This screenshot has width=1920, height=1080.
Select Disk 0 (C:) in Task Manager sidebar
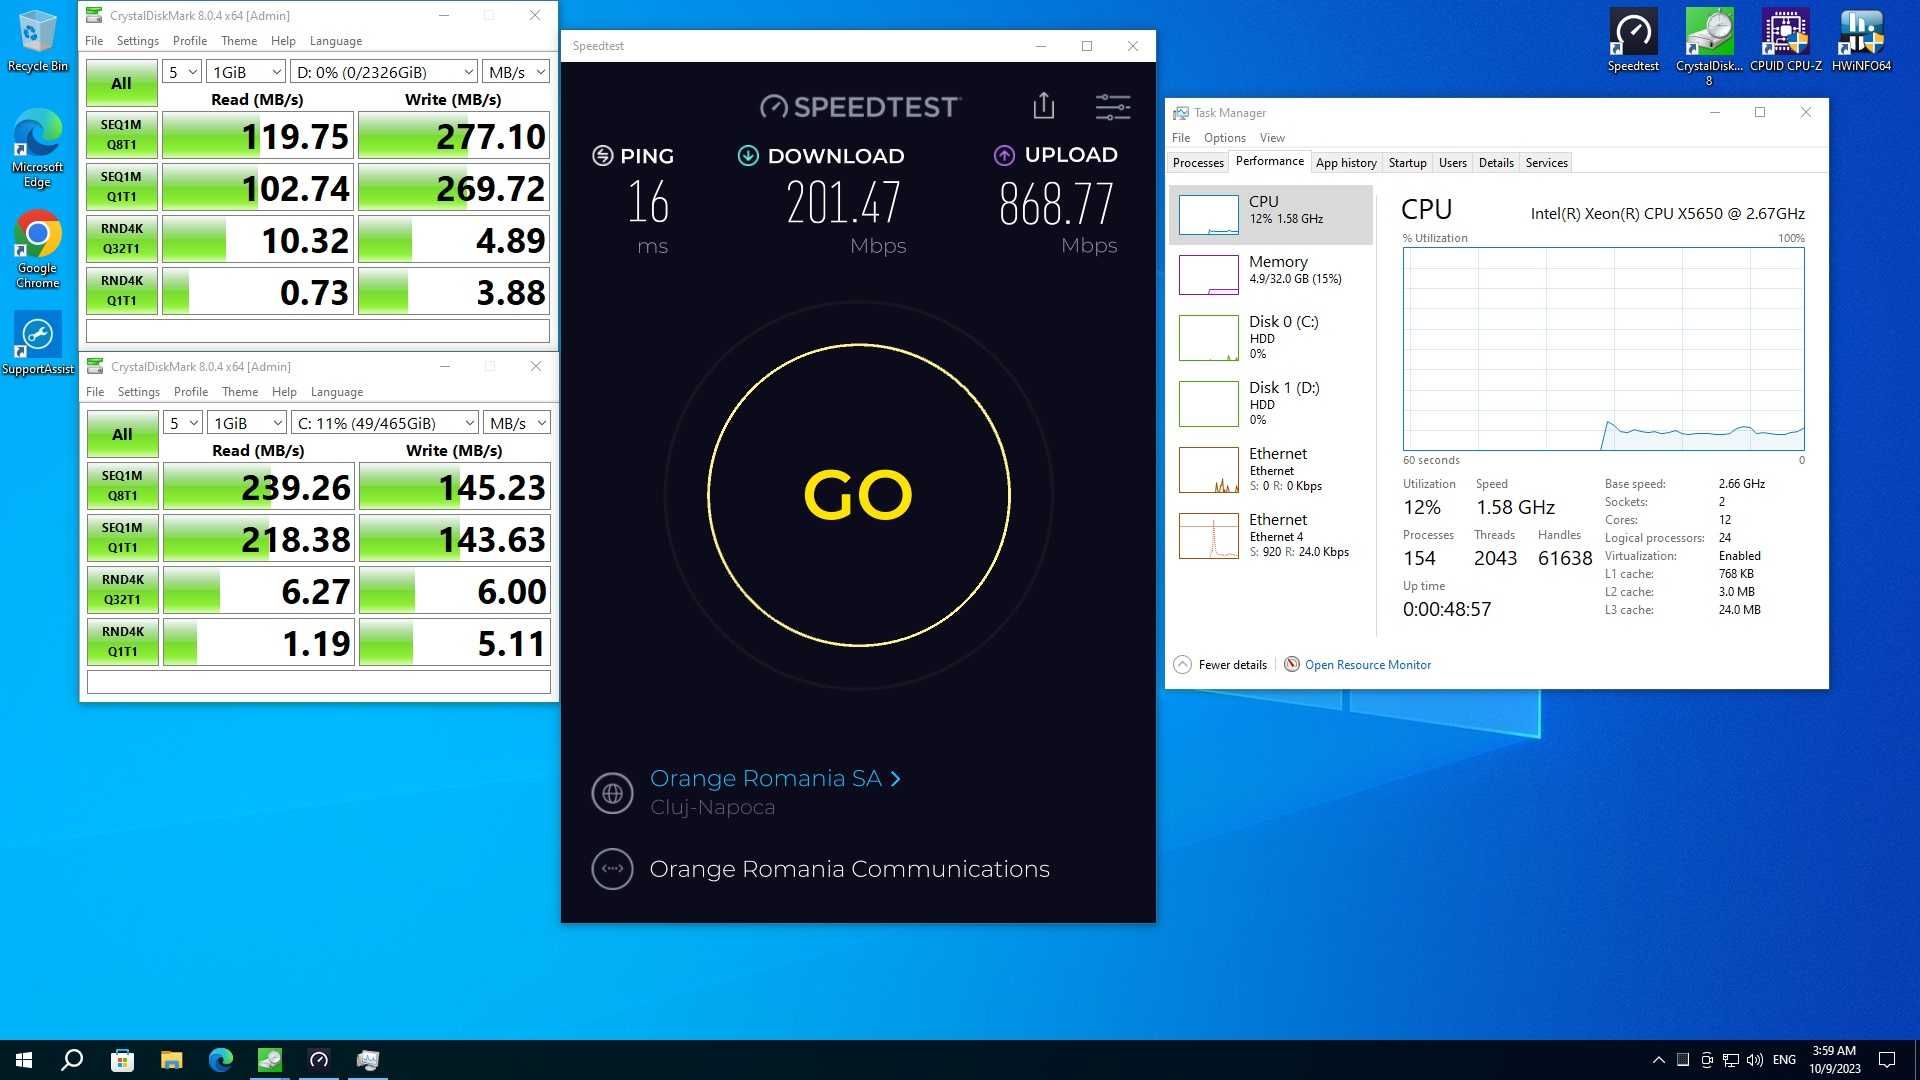[1270, 337]
